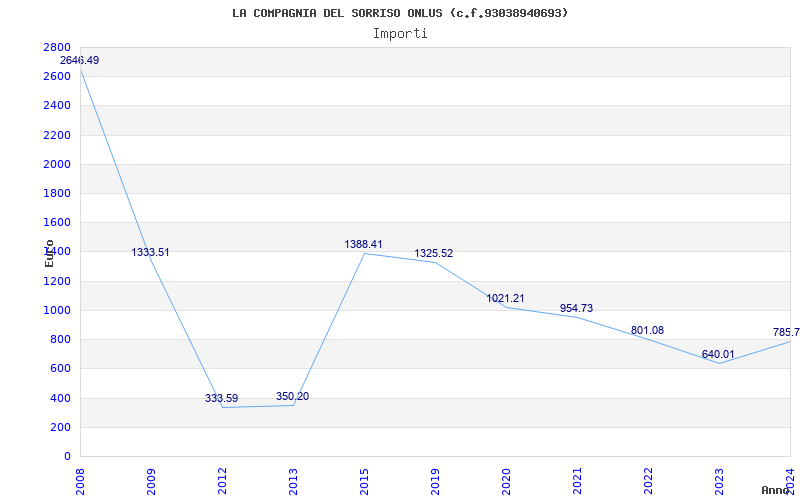Click the 400 y-axis tick label

(60, 398)
